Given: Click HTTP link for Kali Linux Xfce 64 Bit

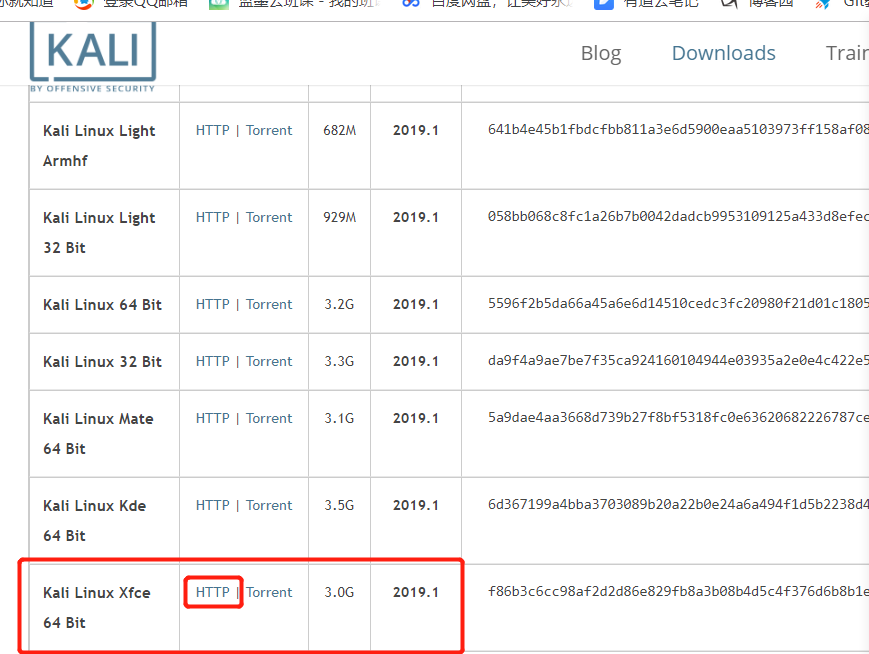Looking at the screenshot, I should coord(212,592).
